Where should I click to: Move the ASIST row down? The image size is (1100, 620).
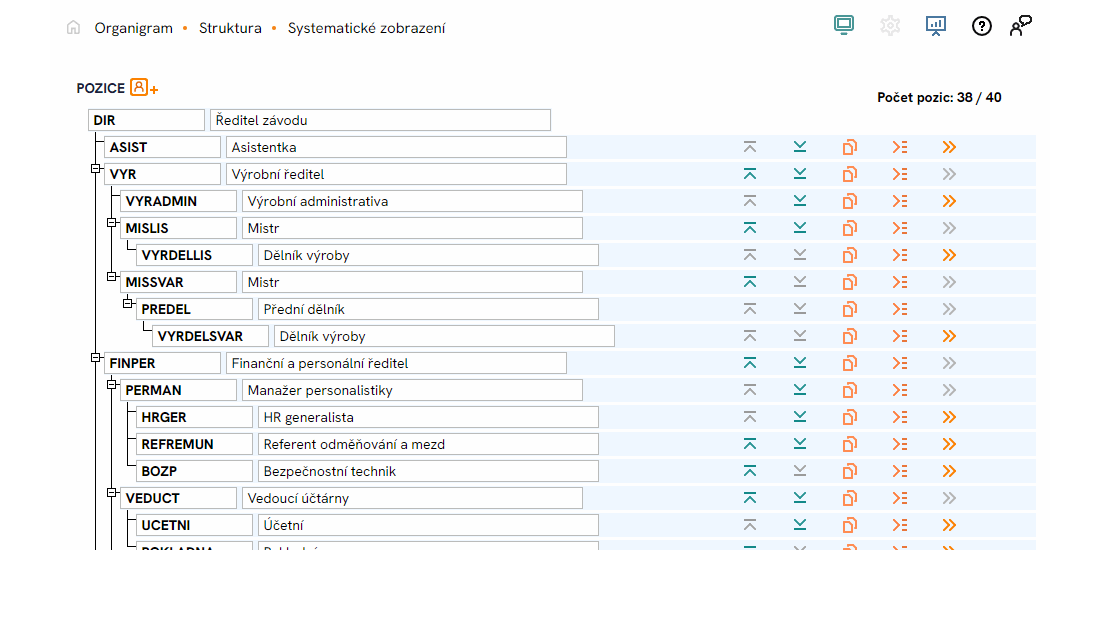[x=800, y=147]
